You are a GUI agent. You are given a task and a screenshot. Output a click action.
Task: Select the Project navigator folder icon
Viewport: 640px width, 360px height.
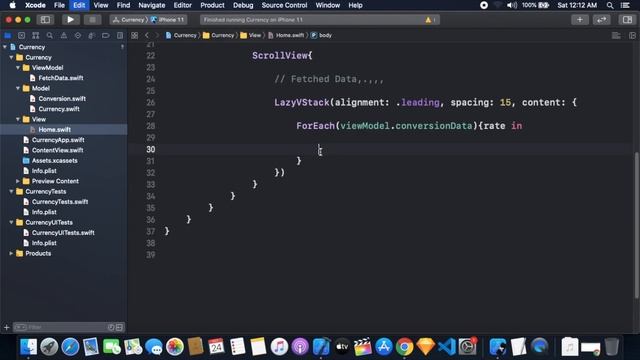8,36
